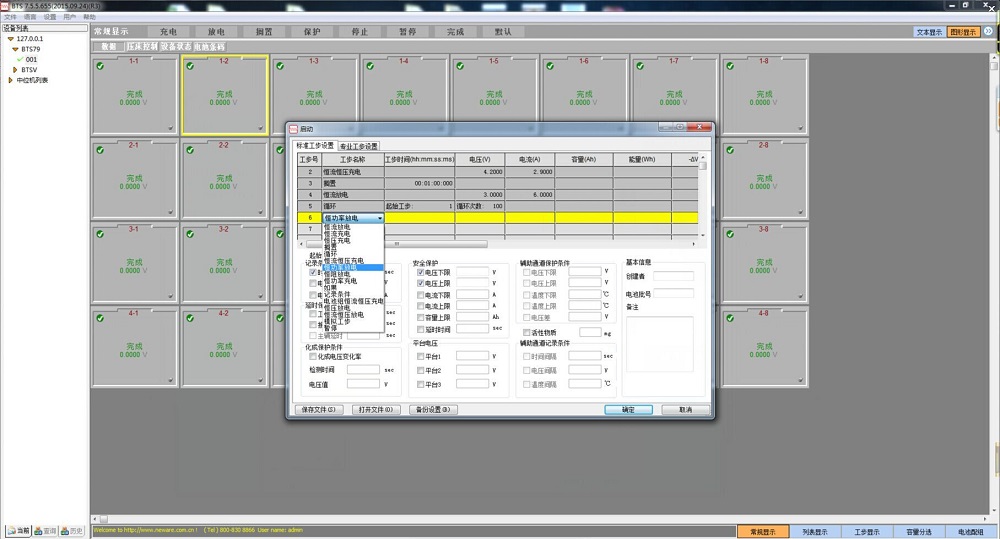This screenshot has width=1000, height=539.
Task: Click the 创建者 input field
Action: (673, 276)
